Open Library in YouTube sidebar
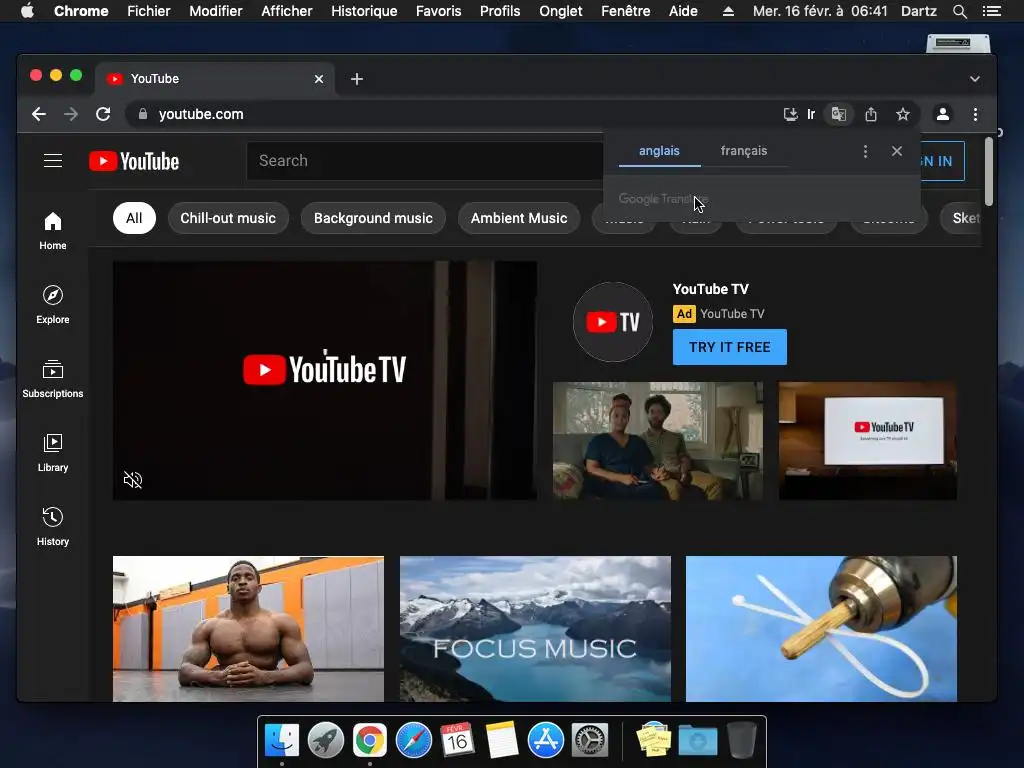The height and width of the screenshot is (768, 1024). [x=53, y=453]
